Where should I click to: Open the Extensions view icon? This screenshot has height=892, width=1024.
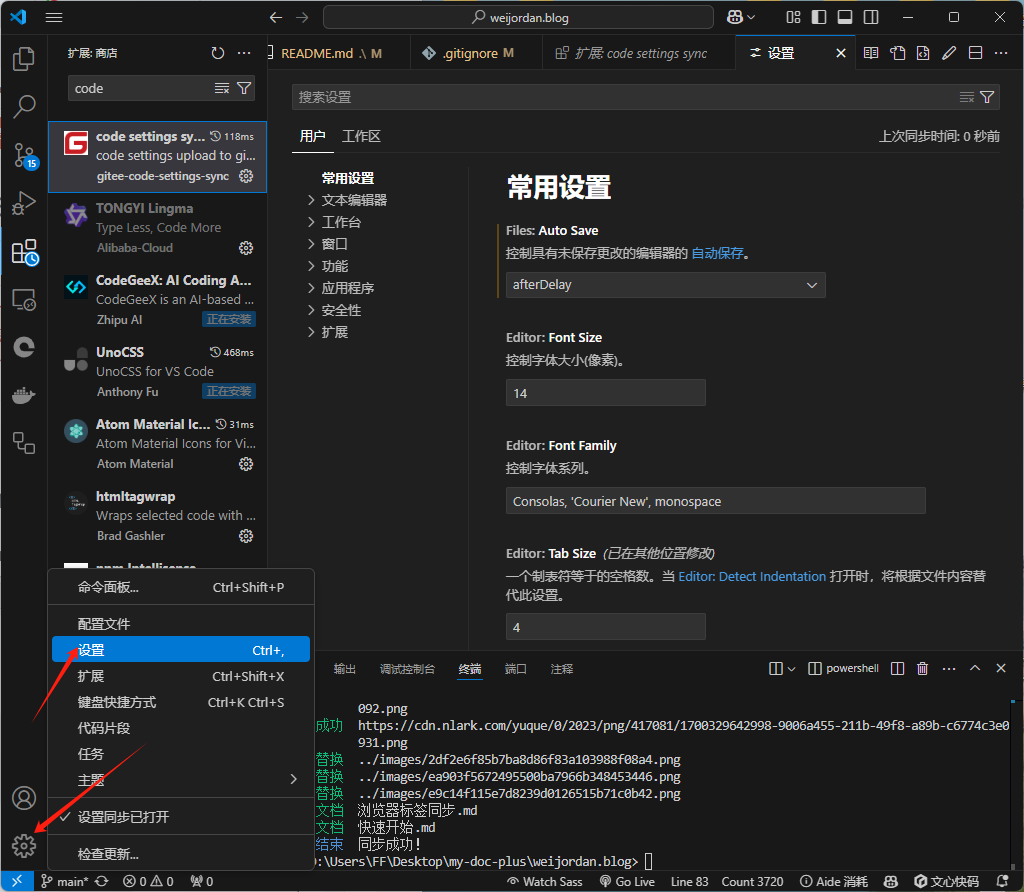point(25,252)
